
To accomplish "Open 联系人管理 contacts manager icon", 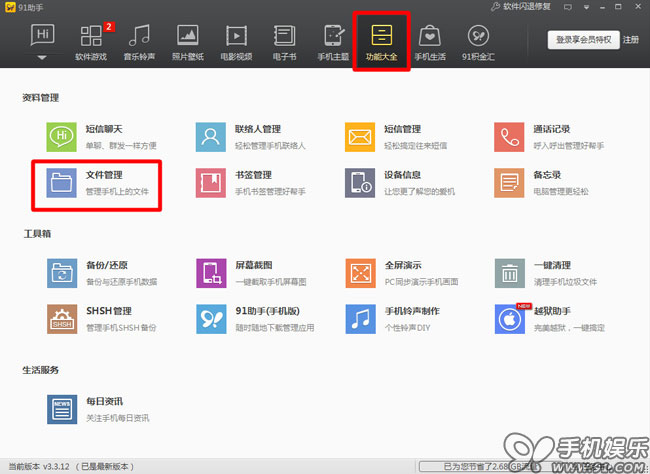I will click(212, 136).
